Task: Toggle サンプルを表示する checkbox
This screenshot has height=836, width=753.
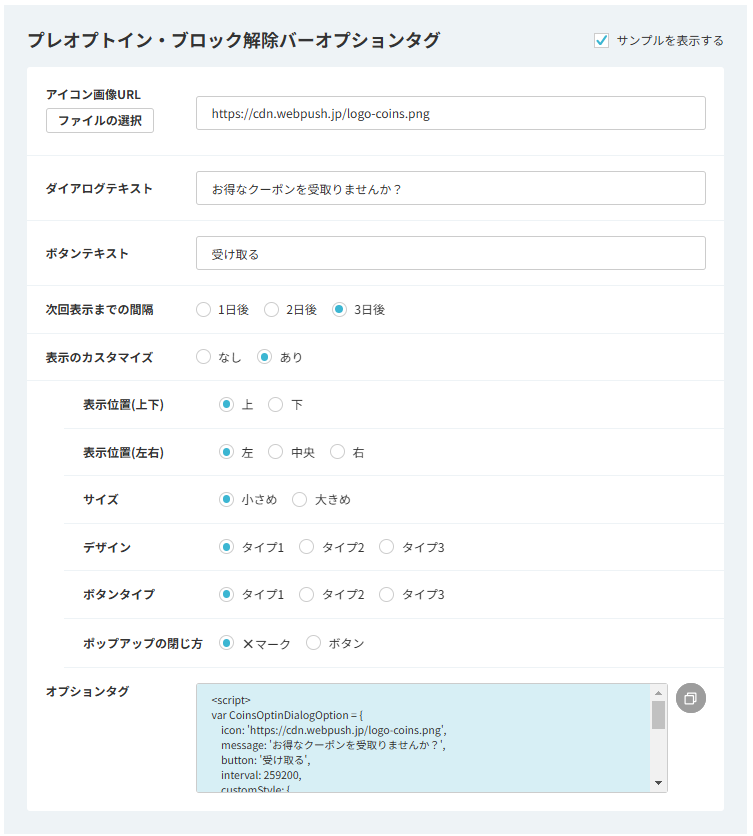Action: [x=601, y=41]
